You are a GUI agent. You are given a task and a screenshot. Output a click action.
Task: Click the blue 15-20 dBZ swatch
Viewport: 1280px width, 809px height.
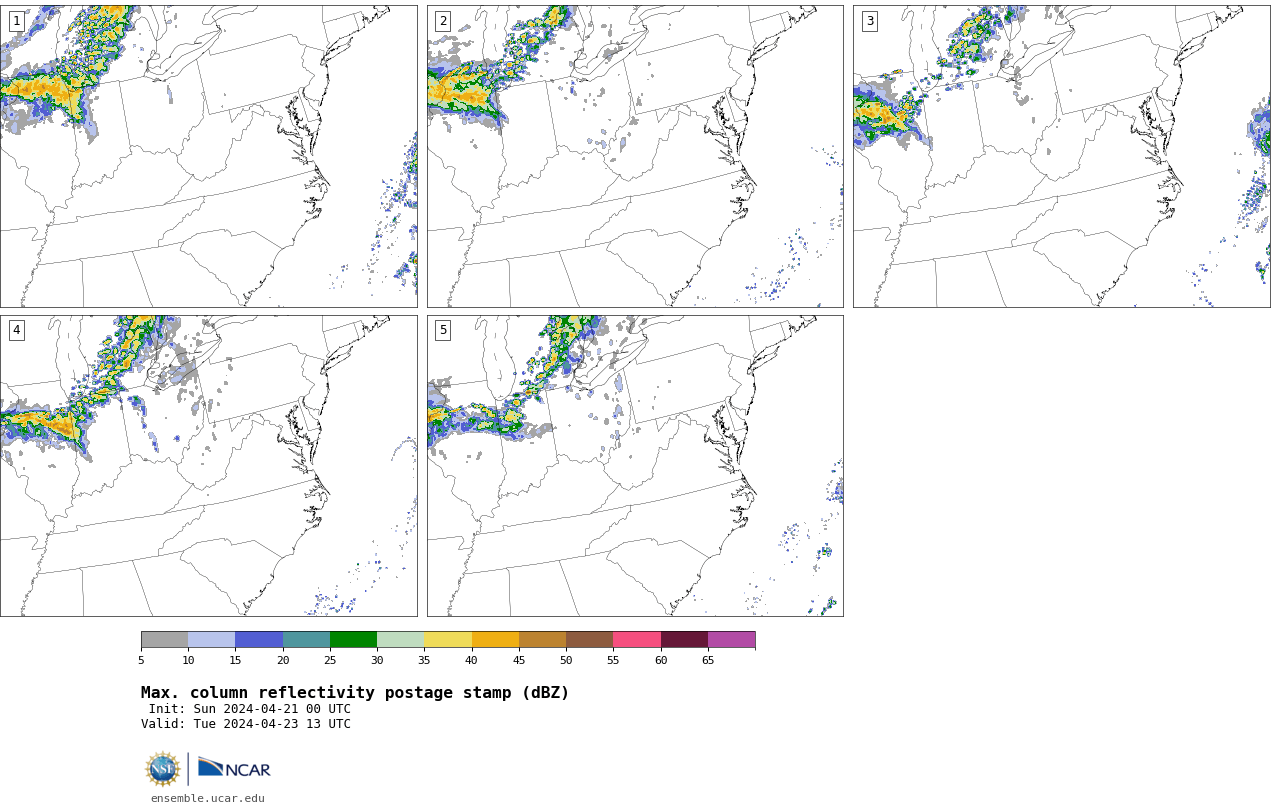(x=259, y=640)
